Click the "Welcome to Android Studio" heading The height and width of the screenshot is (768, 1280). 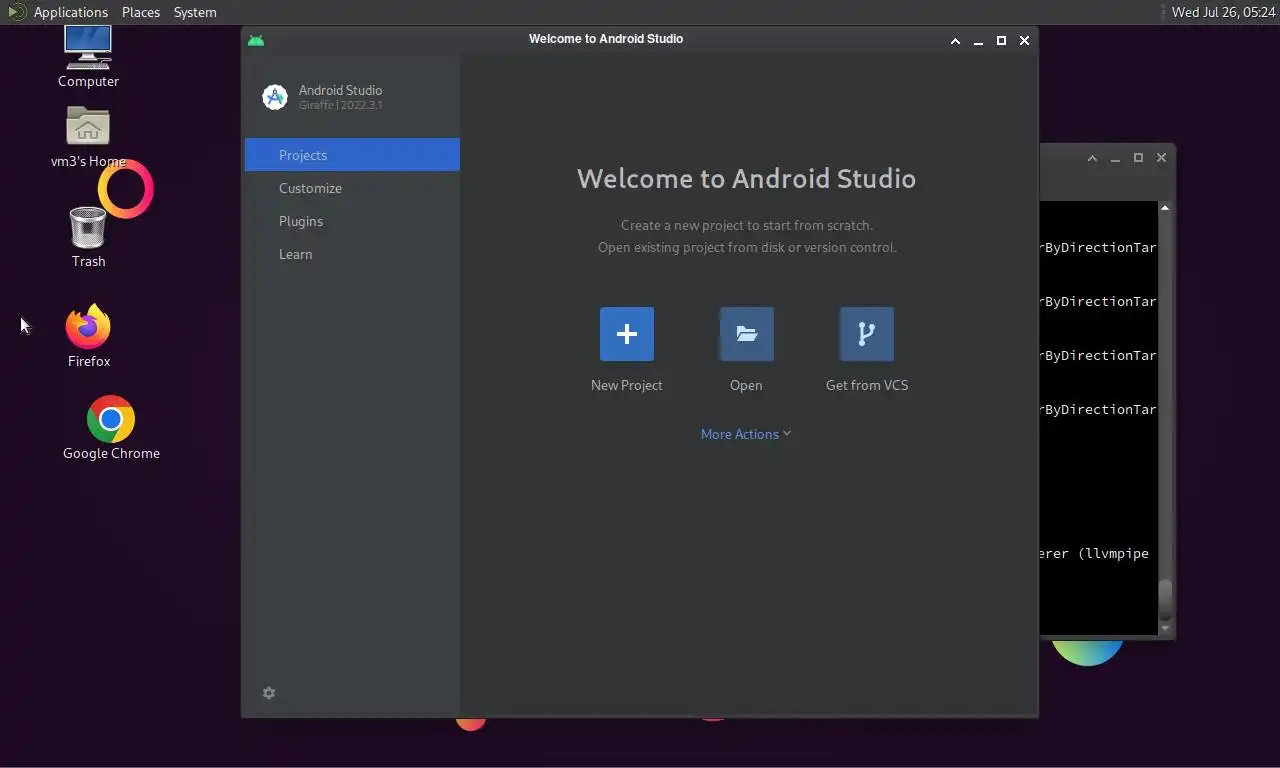click(x=746, y=178)
